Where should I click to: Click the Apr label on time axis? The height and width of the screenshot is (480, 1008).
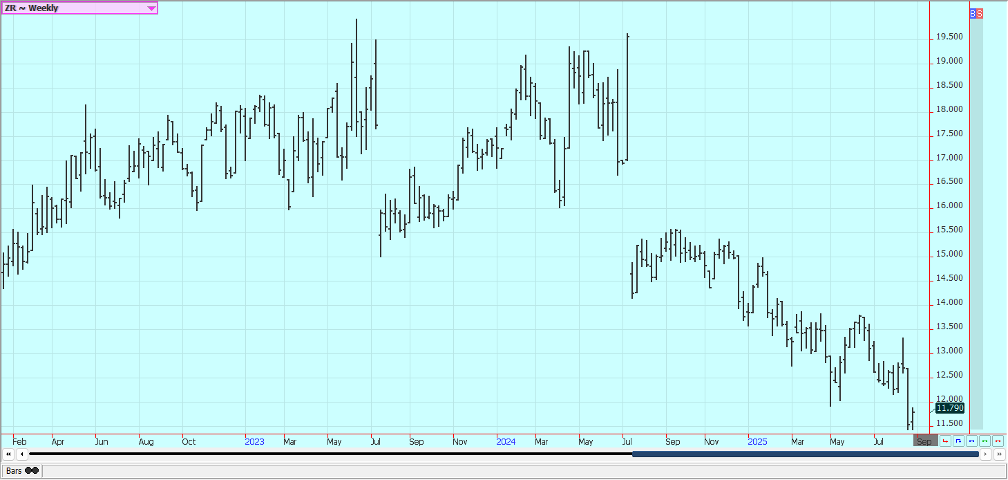coord(58,442)
